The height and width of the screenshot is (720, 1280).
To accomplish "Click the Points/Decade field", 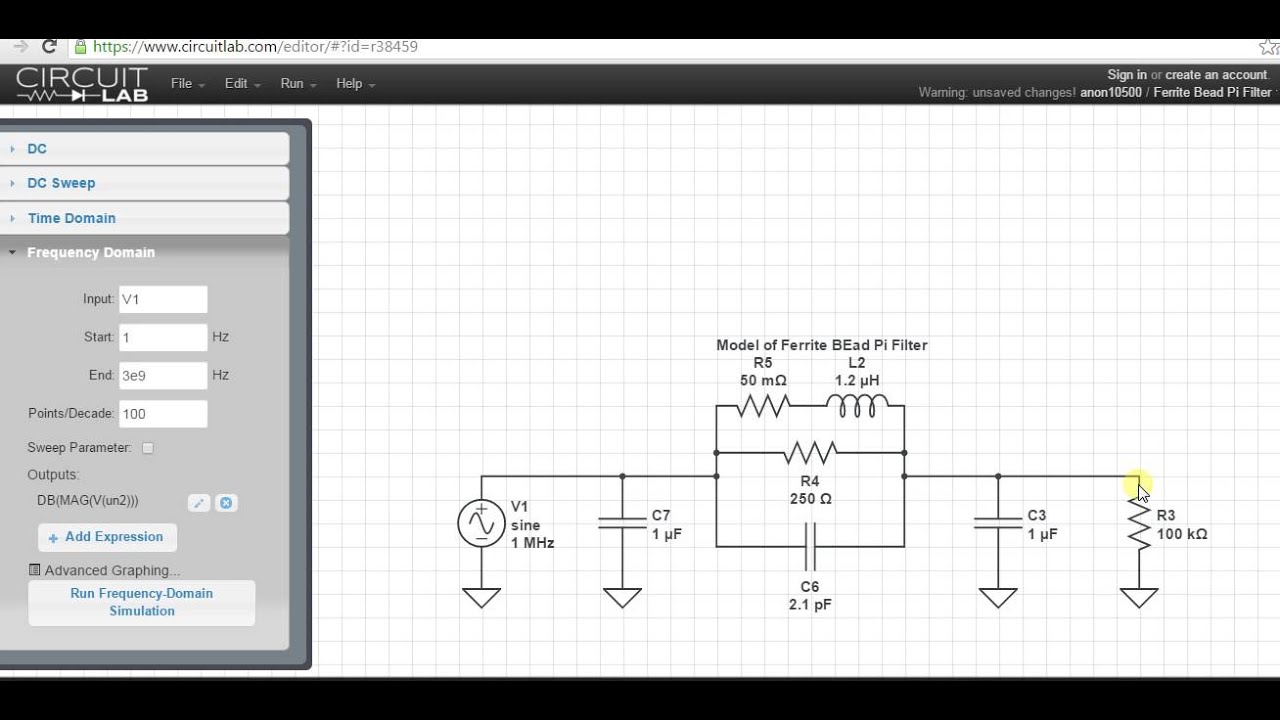I will [163, 414].
